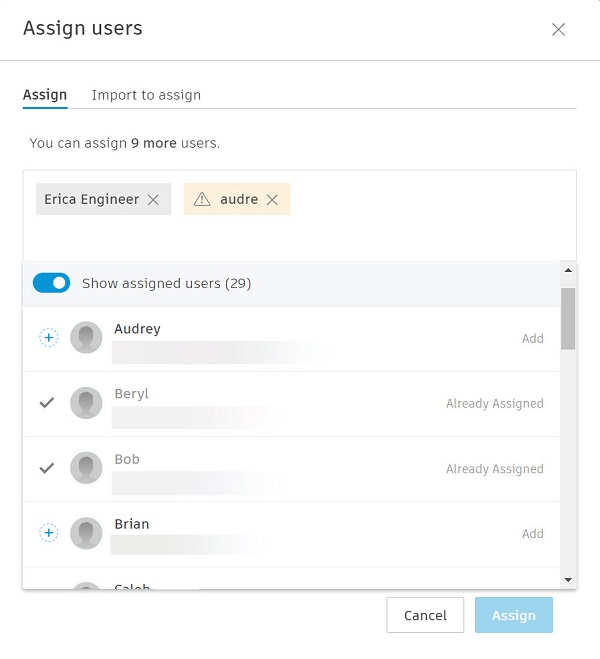The height and width of the screenshot is (659, 600).
Task: Click Bob's checkmark icon
Action: 47,468
